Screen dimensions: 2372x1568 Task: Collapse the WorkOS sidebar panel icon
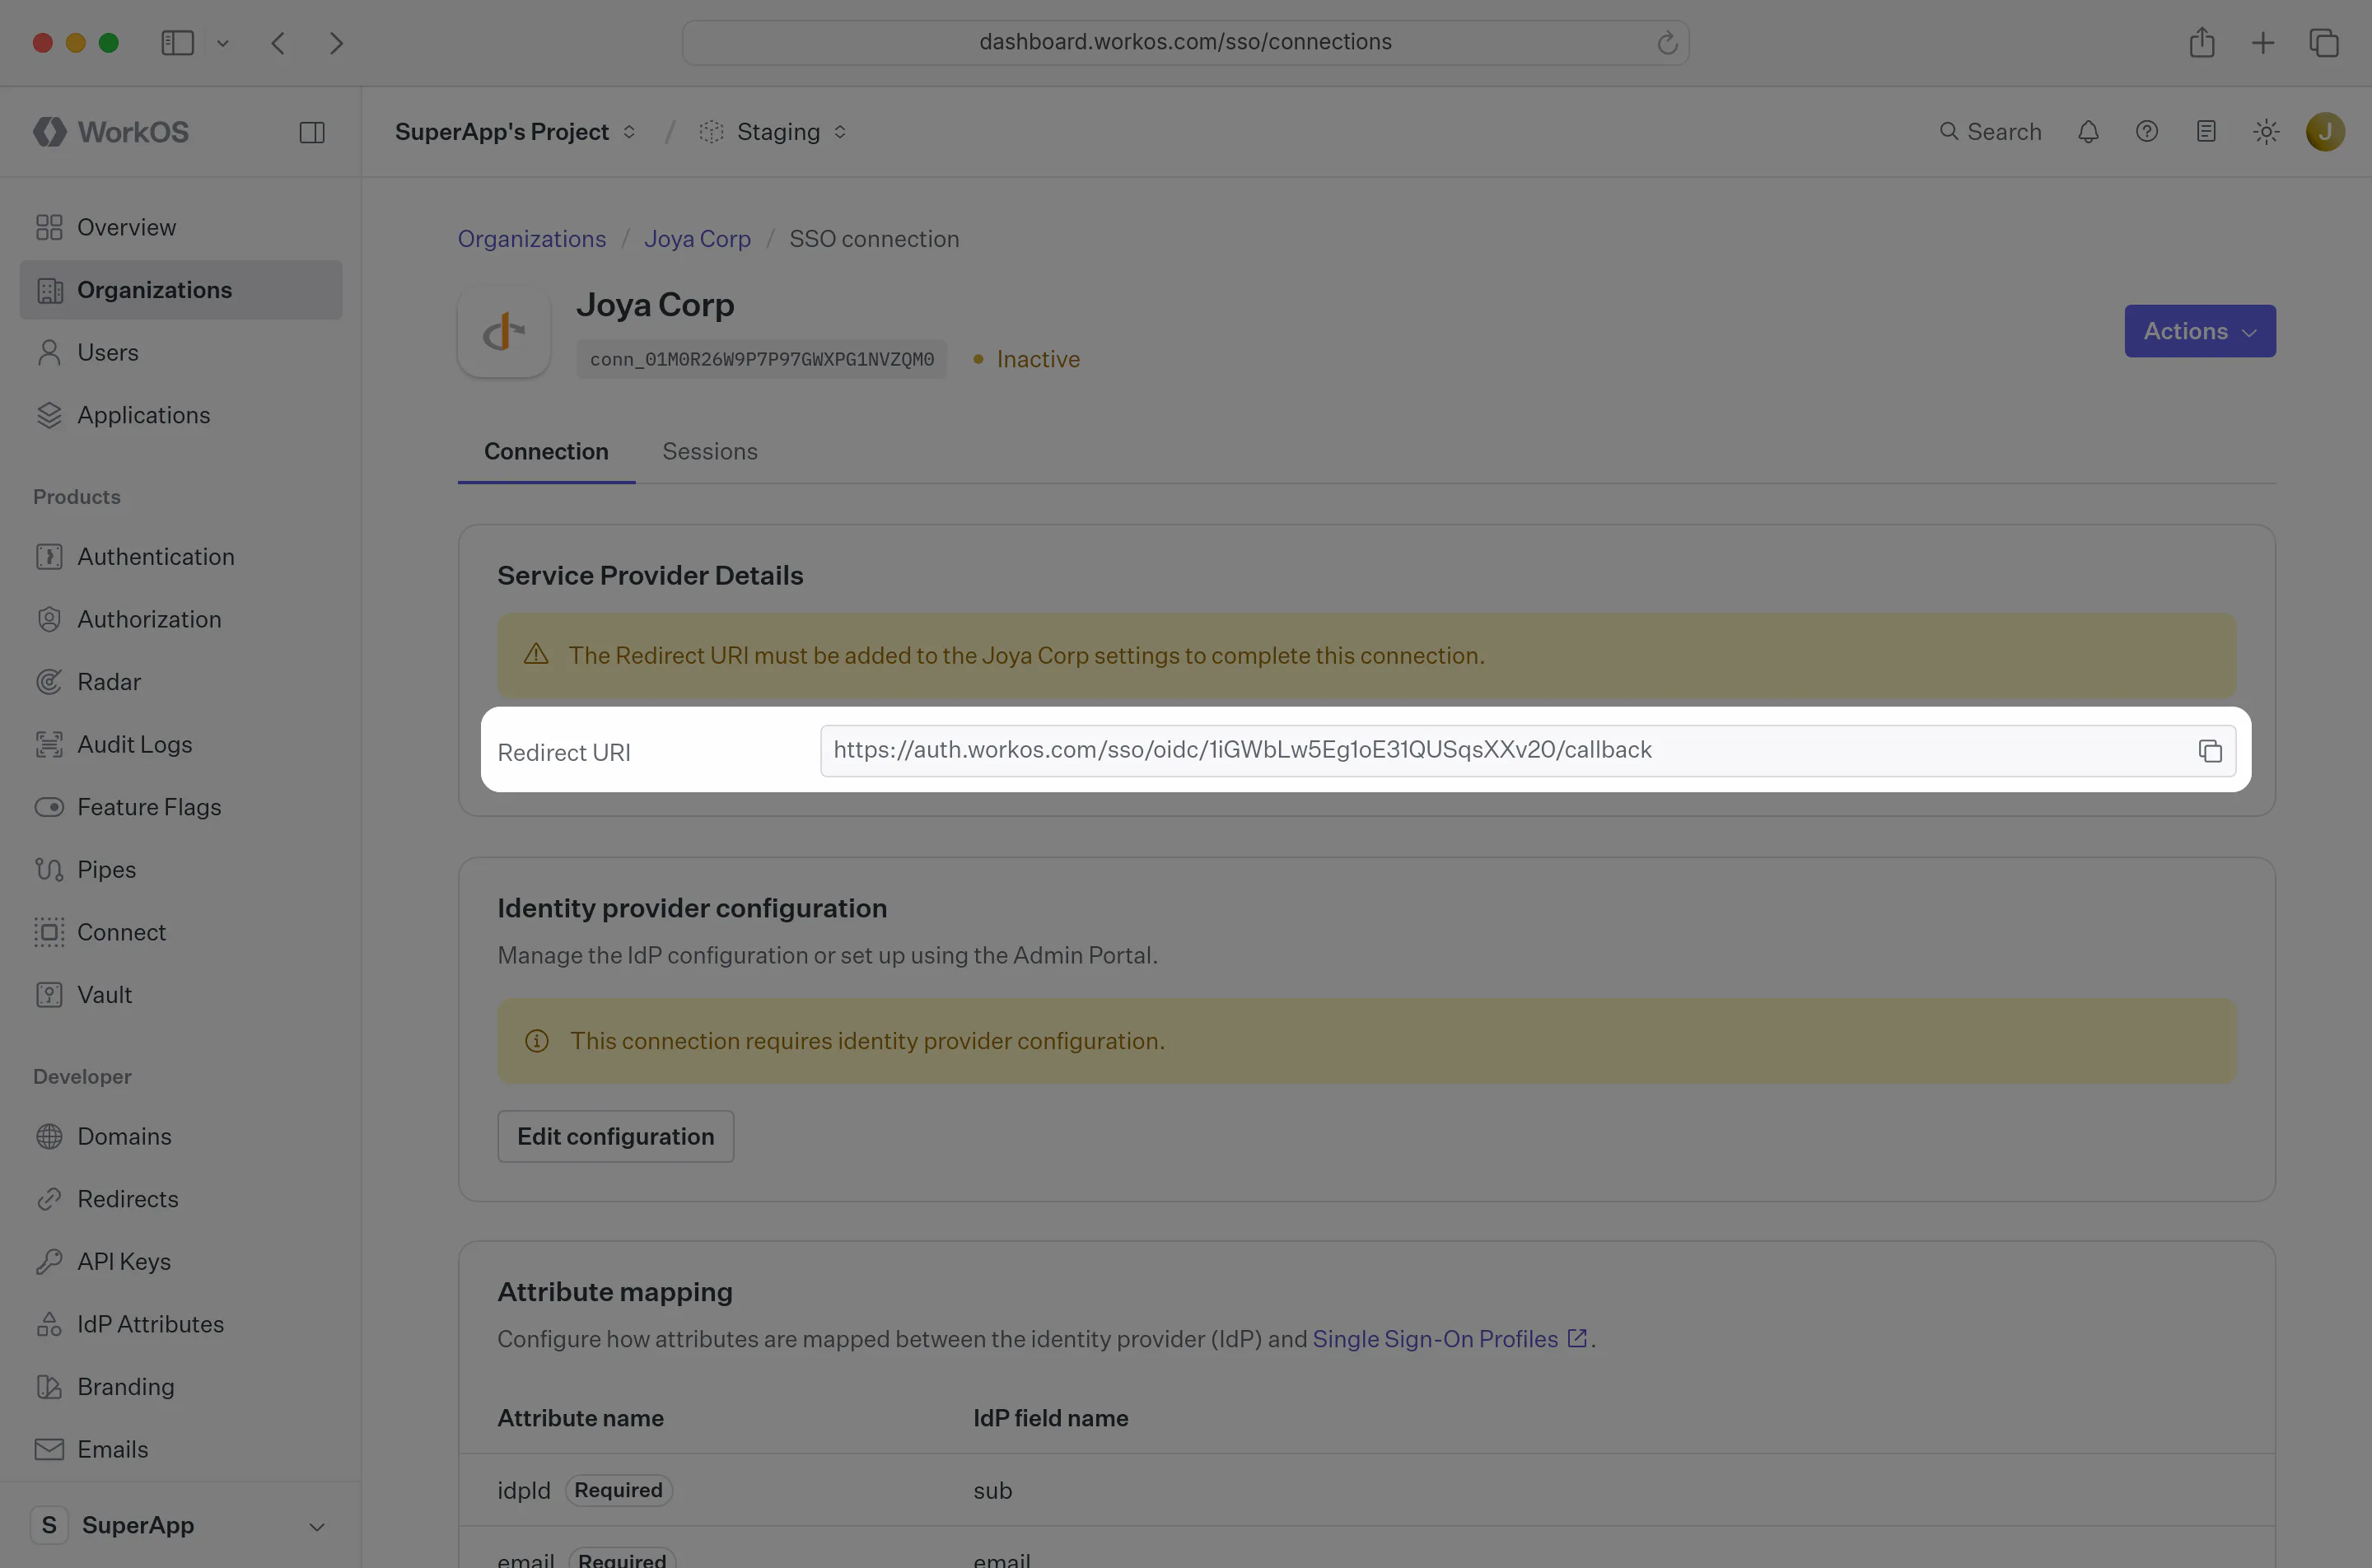(312, 132)
